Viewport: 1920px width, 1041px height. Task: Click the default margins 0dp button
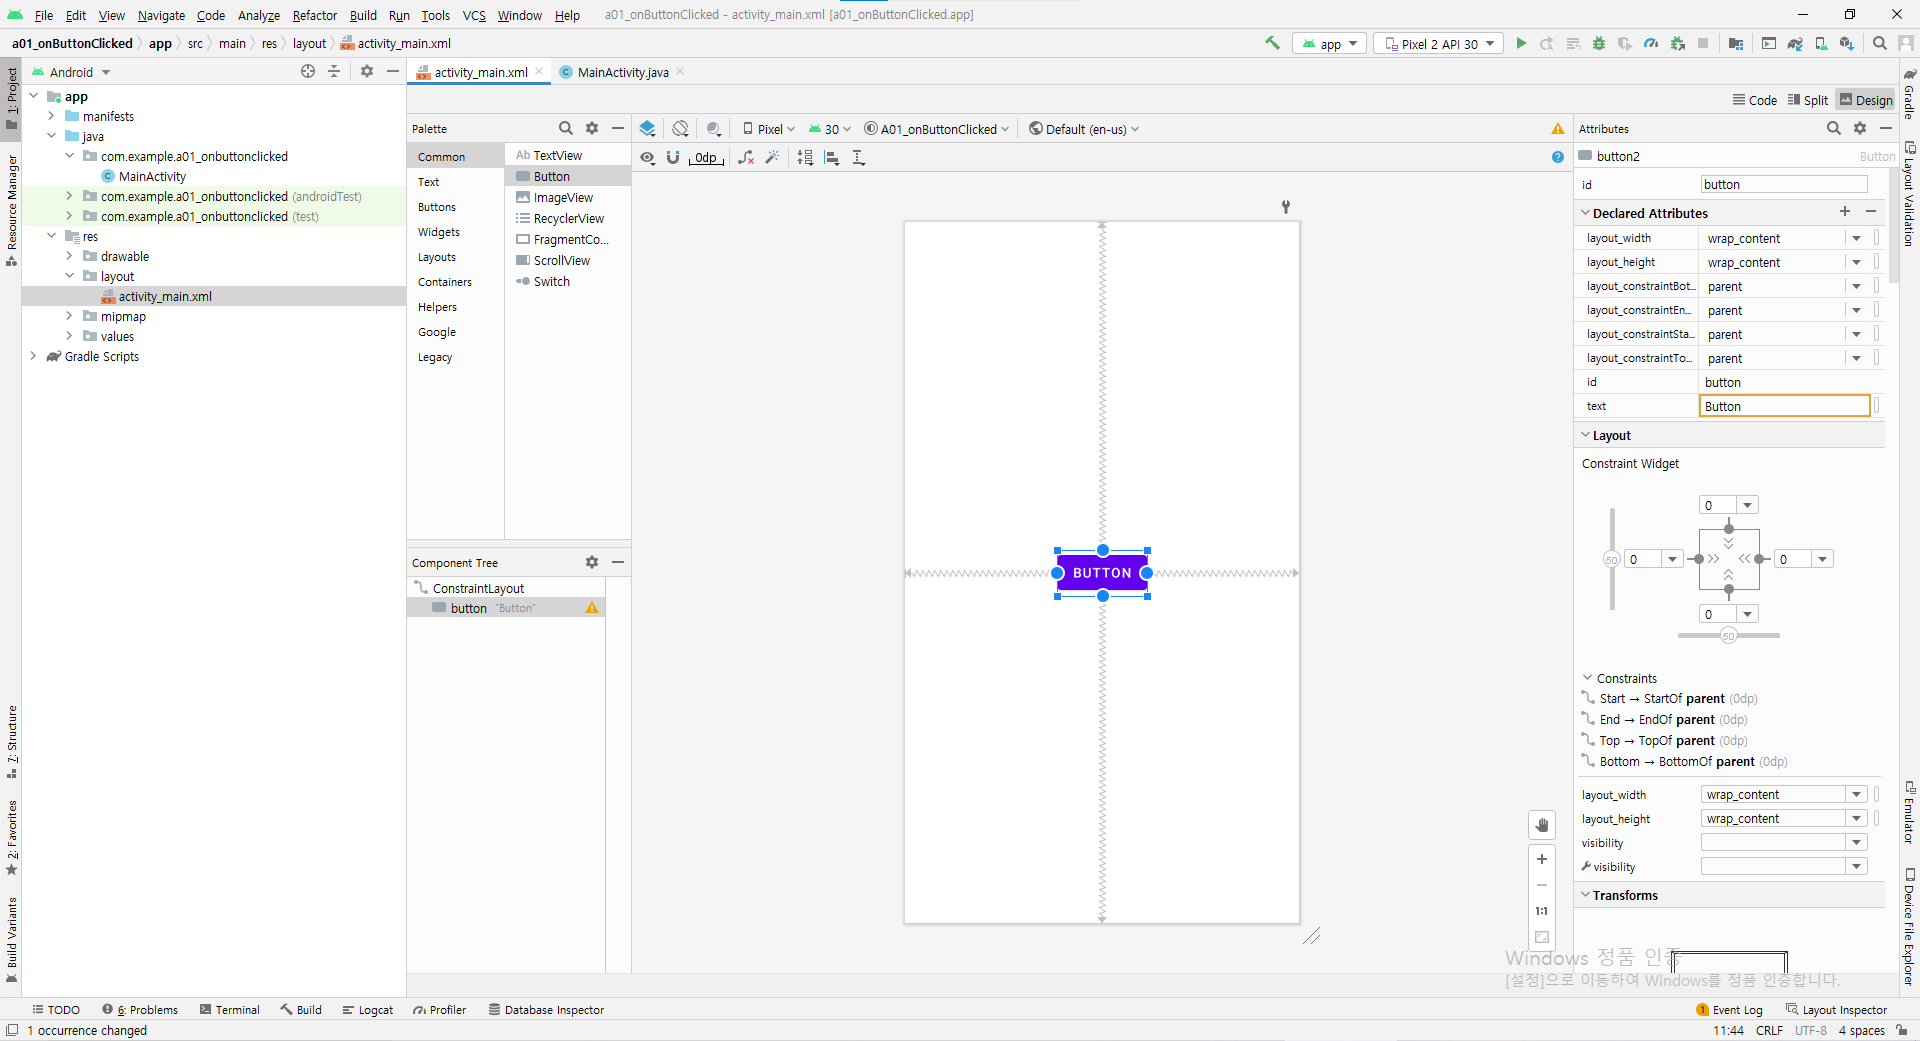pyautogui.click(x=706, y=157)
